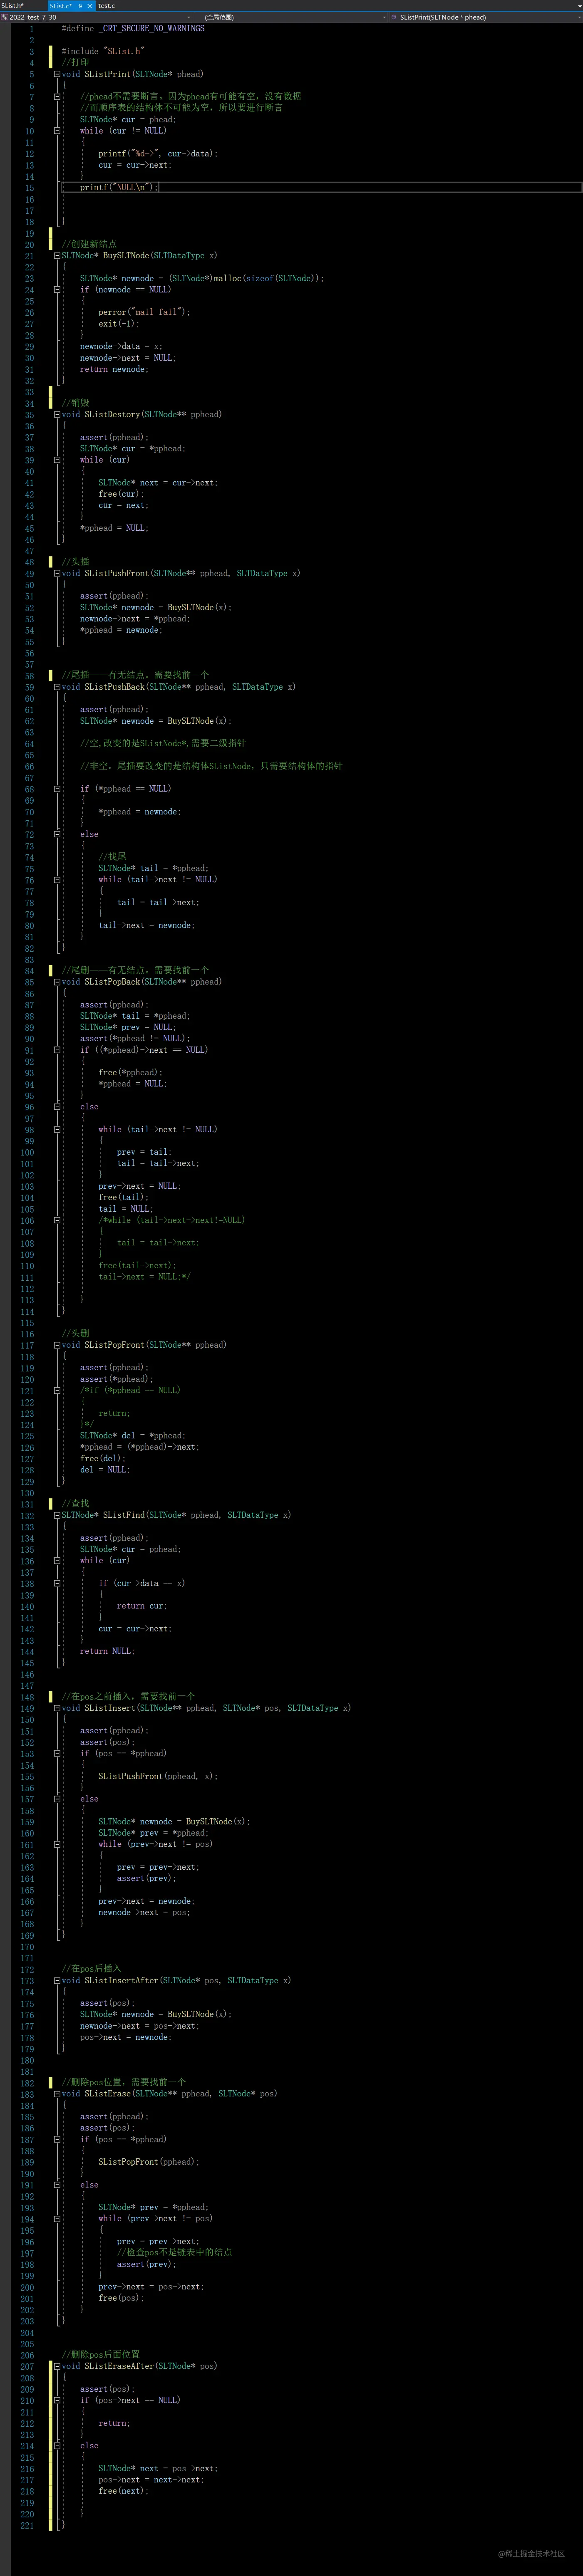Click the return newnode; line
583x2576 pixels.
[x=114, y=369]
